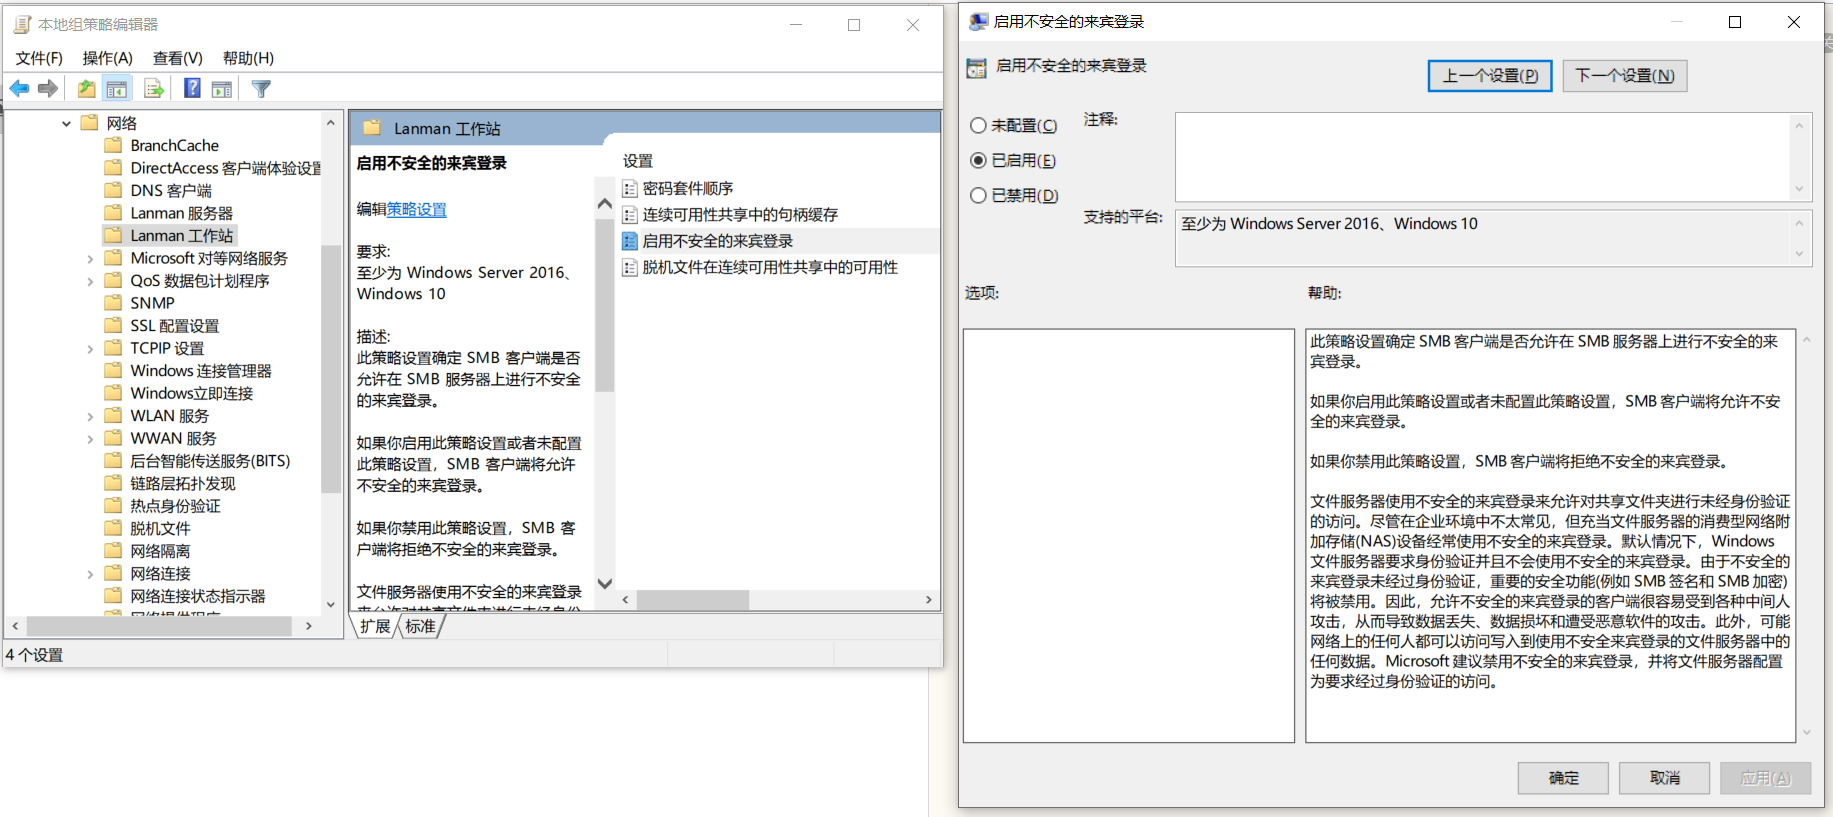Click the Export List toolbar icon
The height and width of the screenshot is (817, 1833).
154,89
